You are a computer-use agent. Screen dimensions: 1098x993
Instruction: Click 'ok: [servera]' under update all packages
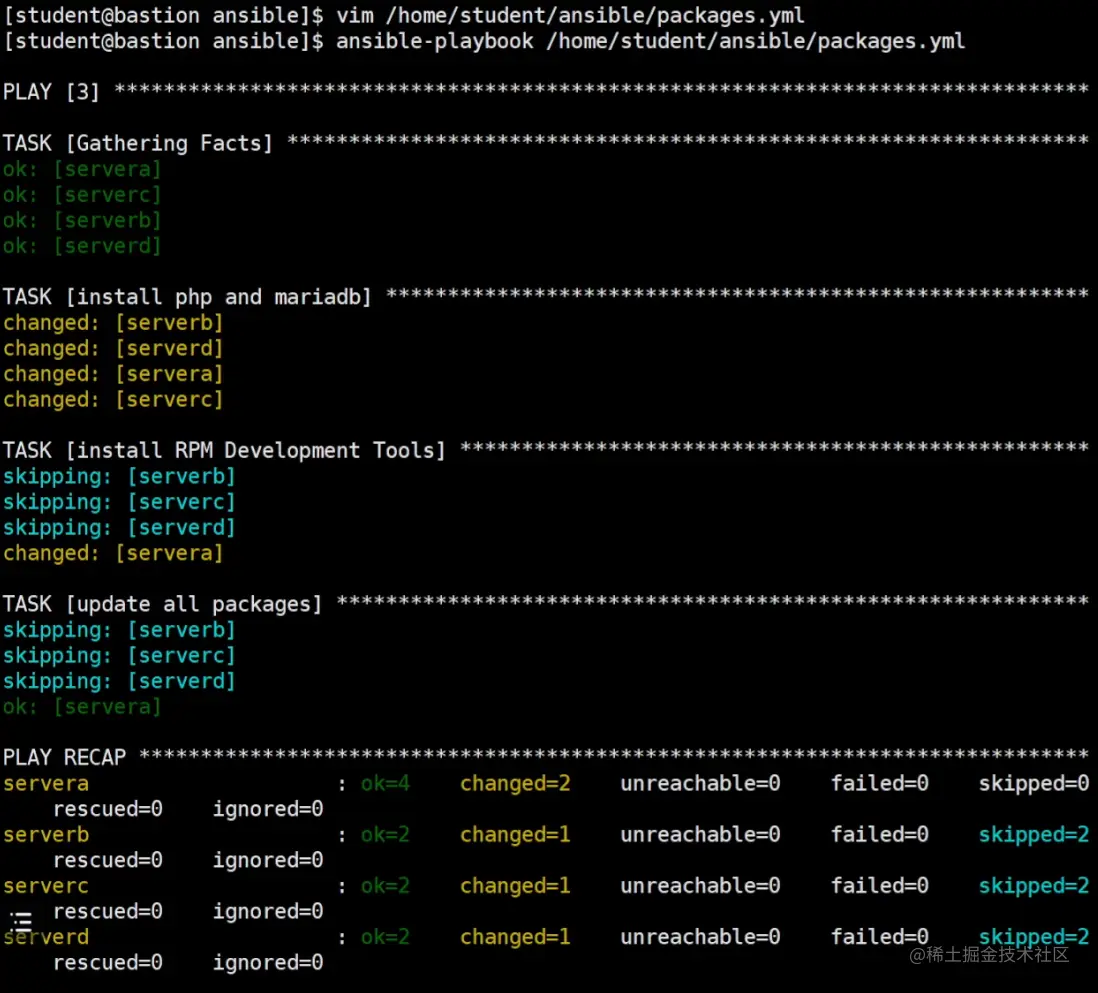point(82,707)
